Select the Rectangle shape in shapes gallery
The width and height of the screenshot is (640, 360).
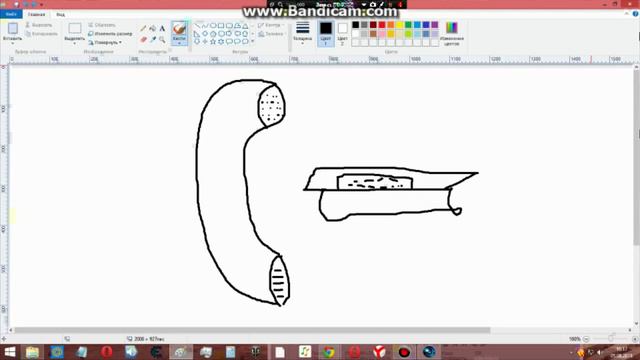click(x=221, y=26)
